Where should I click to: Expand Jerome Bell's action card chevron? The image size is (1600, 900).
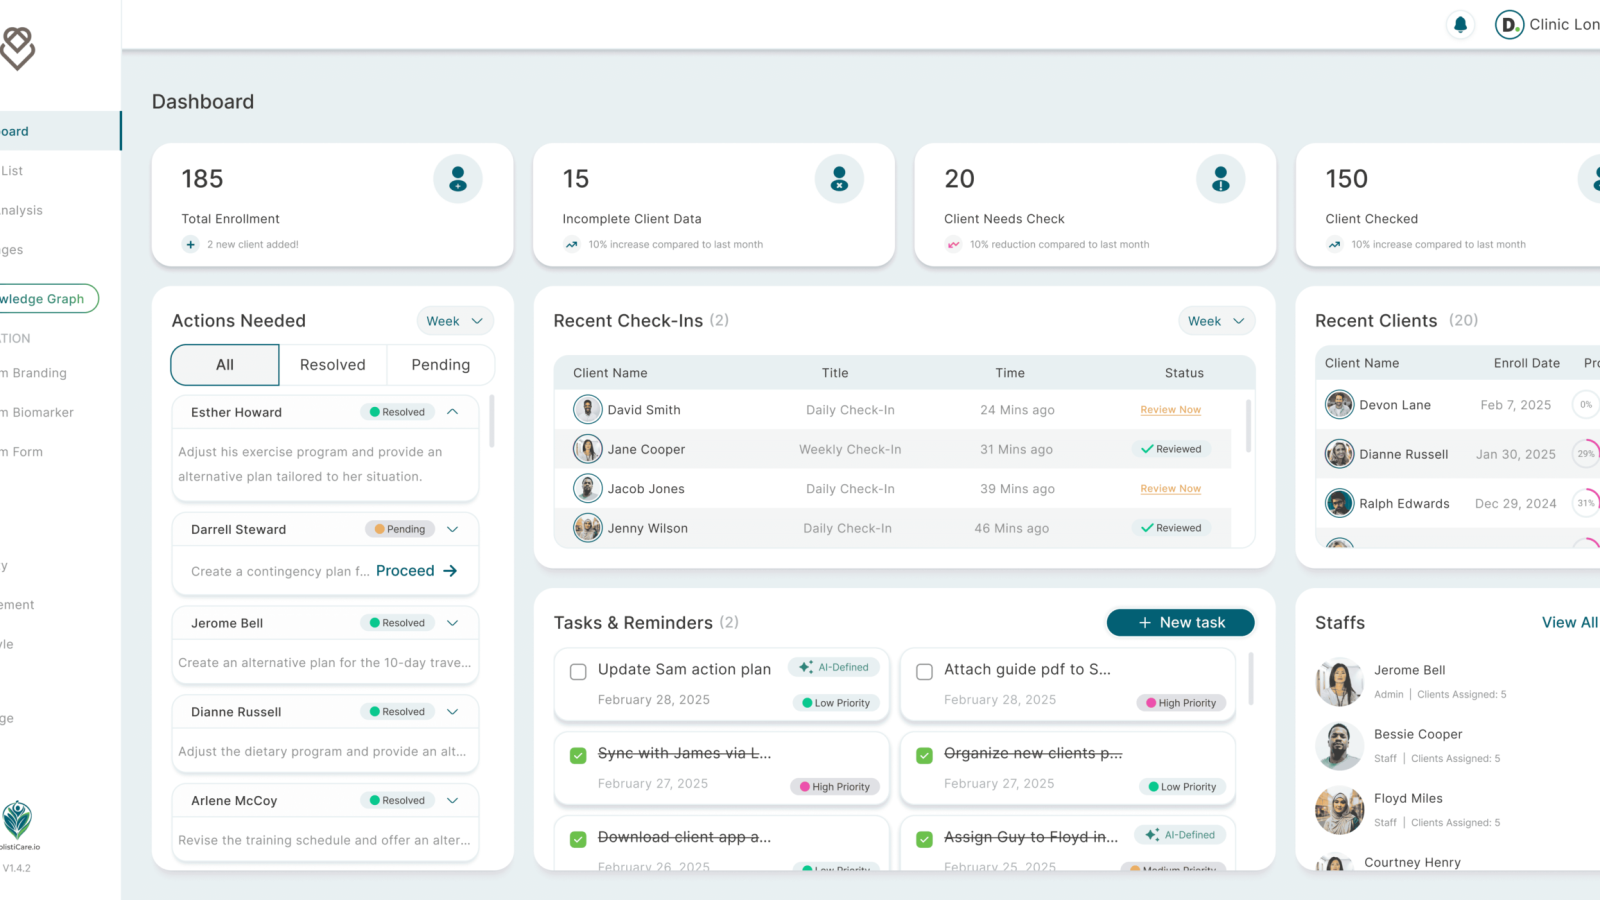[453, 623]
